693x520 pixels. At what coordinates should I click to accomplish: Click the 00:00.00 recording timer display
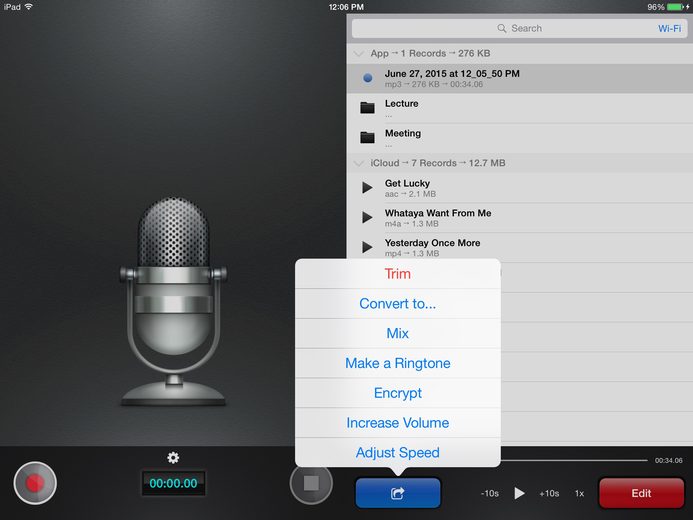pos(173,483)
